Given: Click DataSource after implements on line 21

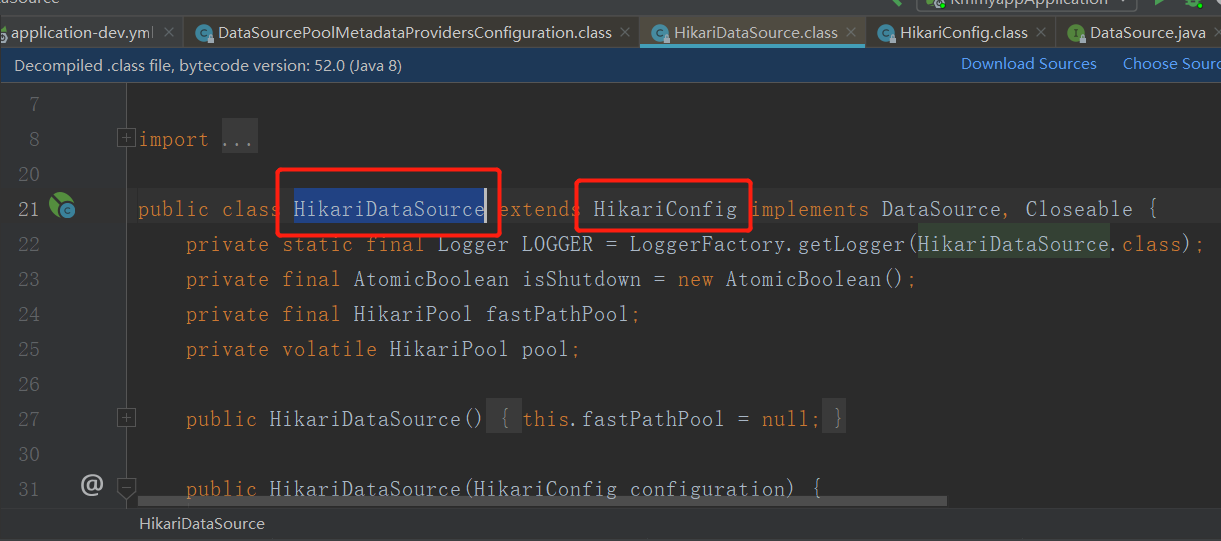Looking at the screenshot, I should tap(941, 209).
